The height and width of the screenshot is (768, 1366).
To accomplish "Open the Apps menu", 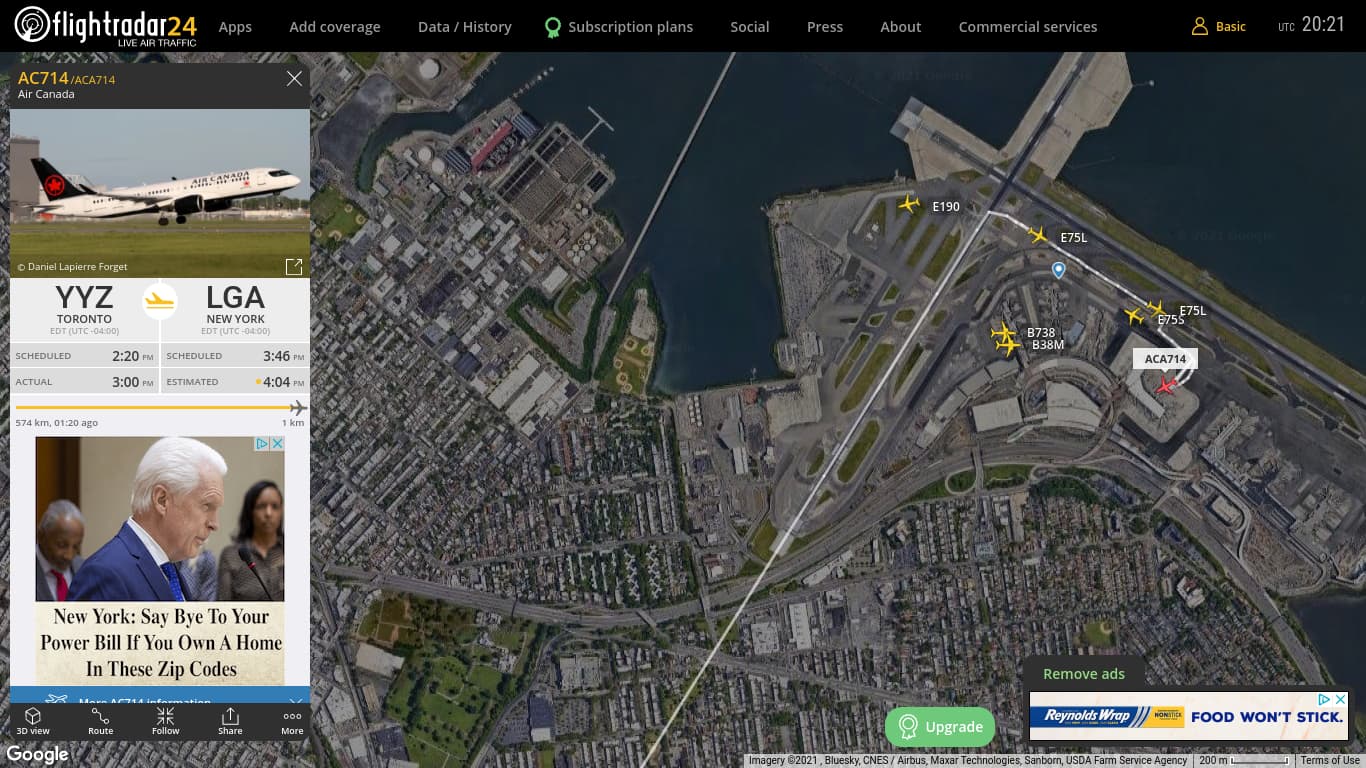I will [235, 27].
